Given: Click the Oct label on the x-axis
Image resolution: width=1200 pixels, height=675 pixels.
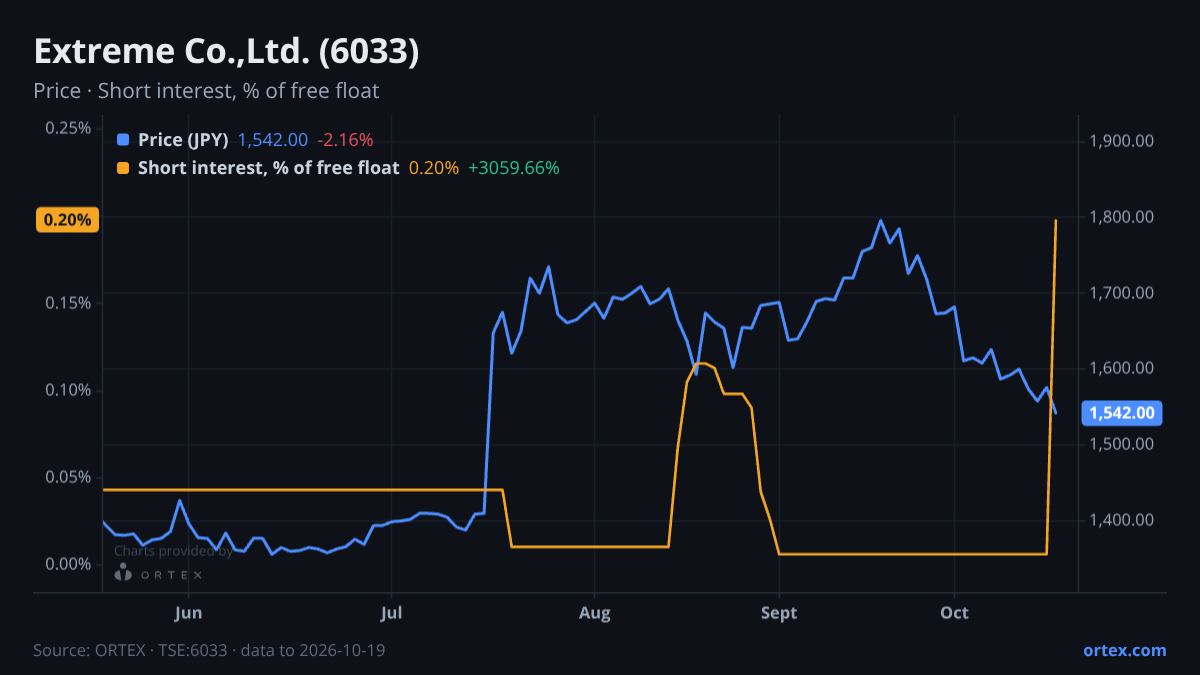Looking at the screenshot, I should click(955, 613).
